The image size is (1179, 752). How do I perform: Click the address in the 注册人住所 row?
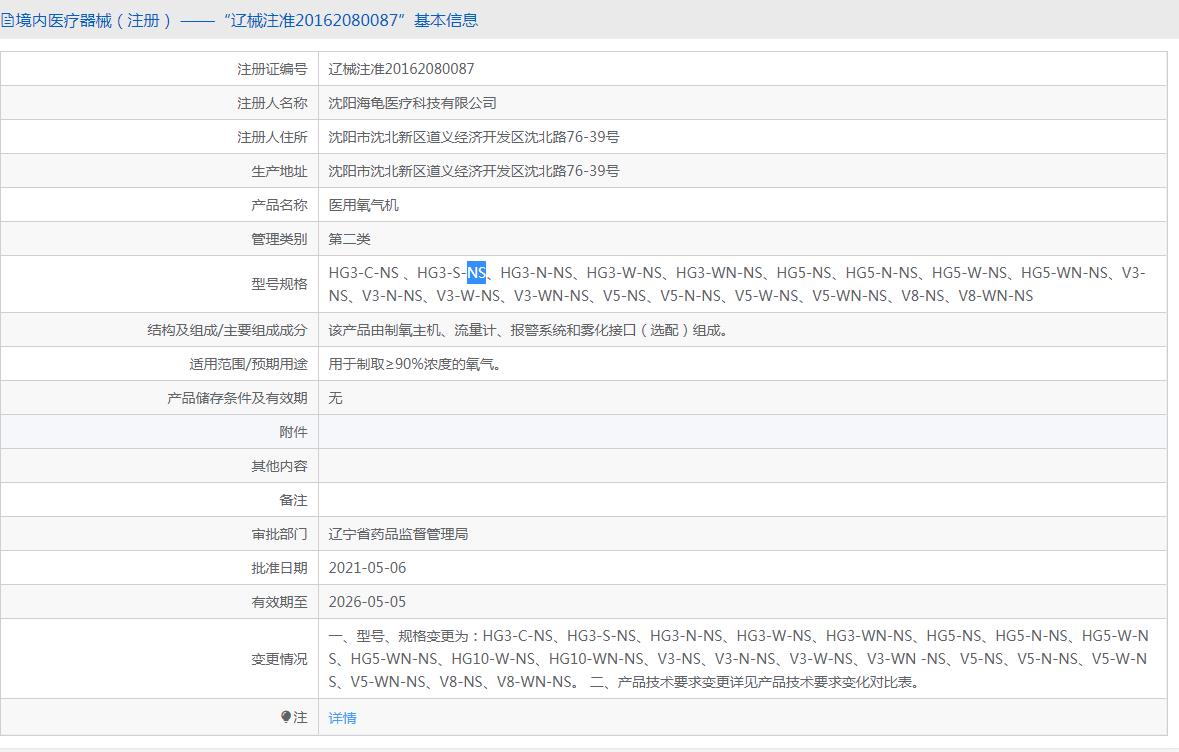(473, 137)
